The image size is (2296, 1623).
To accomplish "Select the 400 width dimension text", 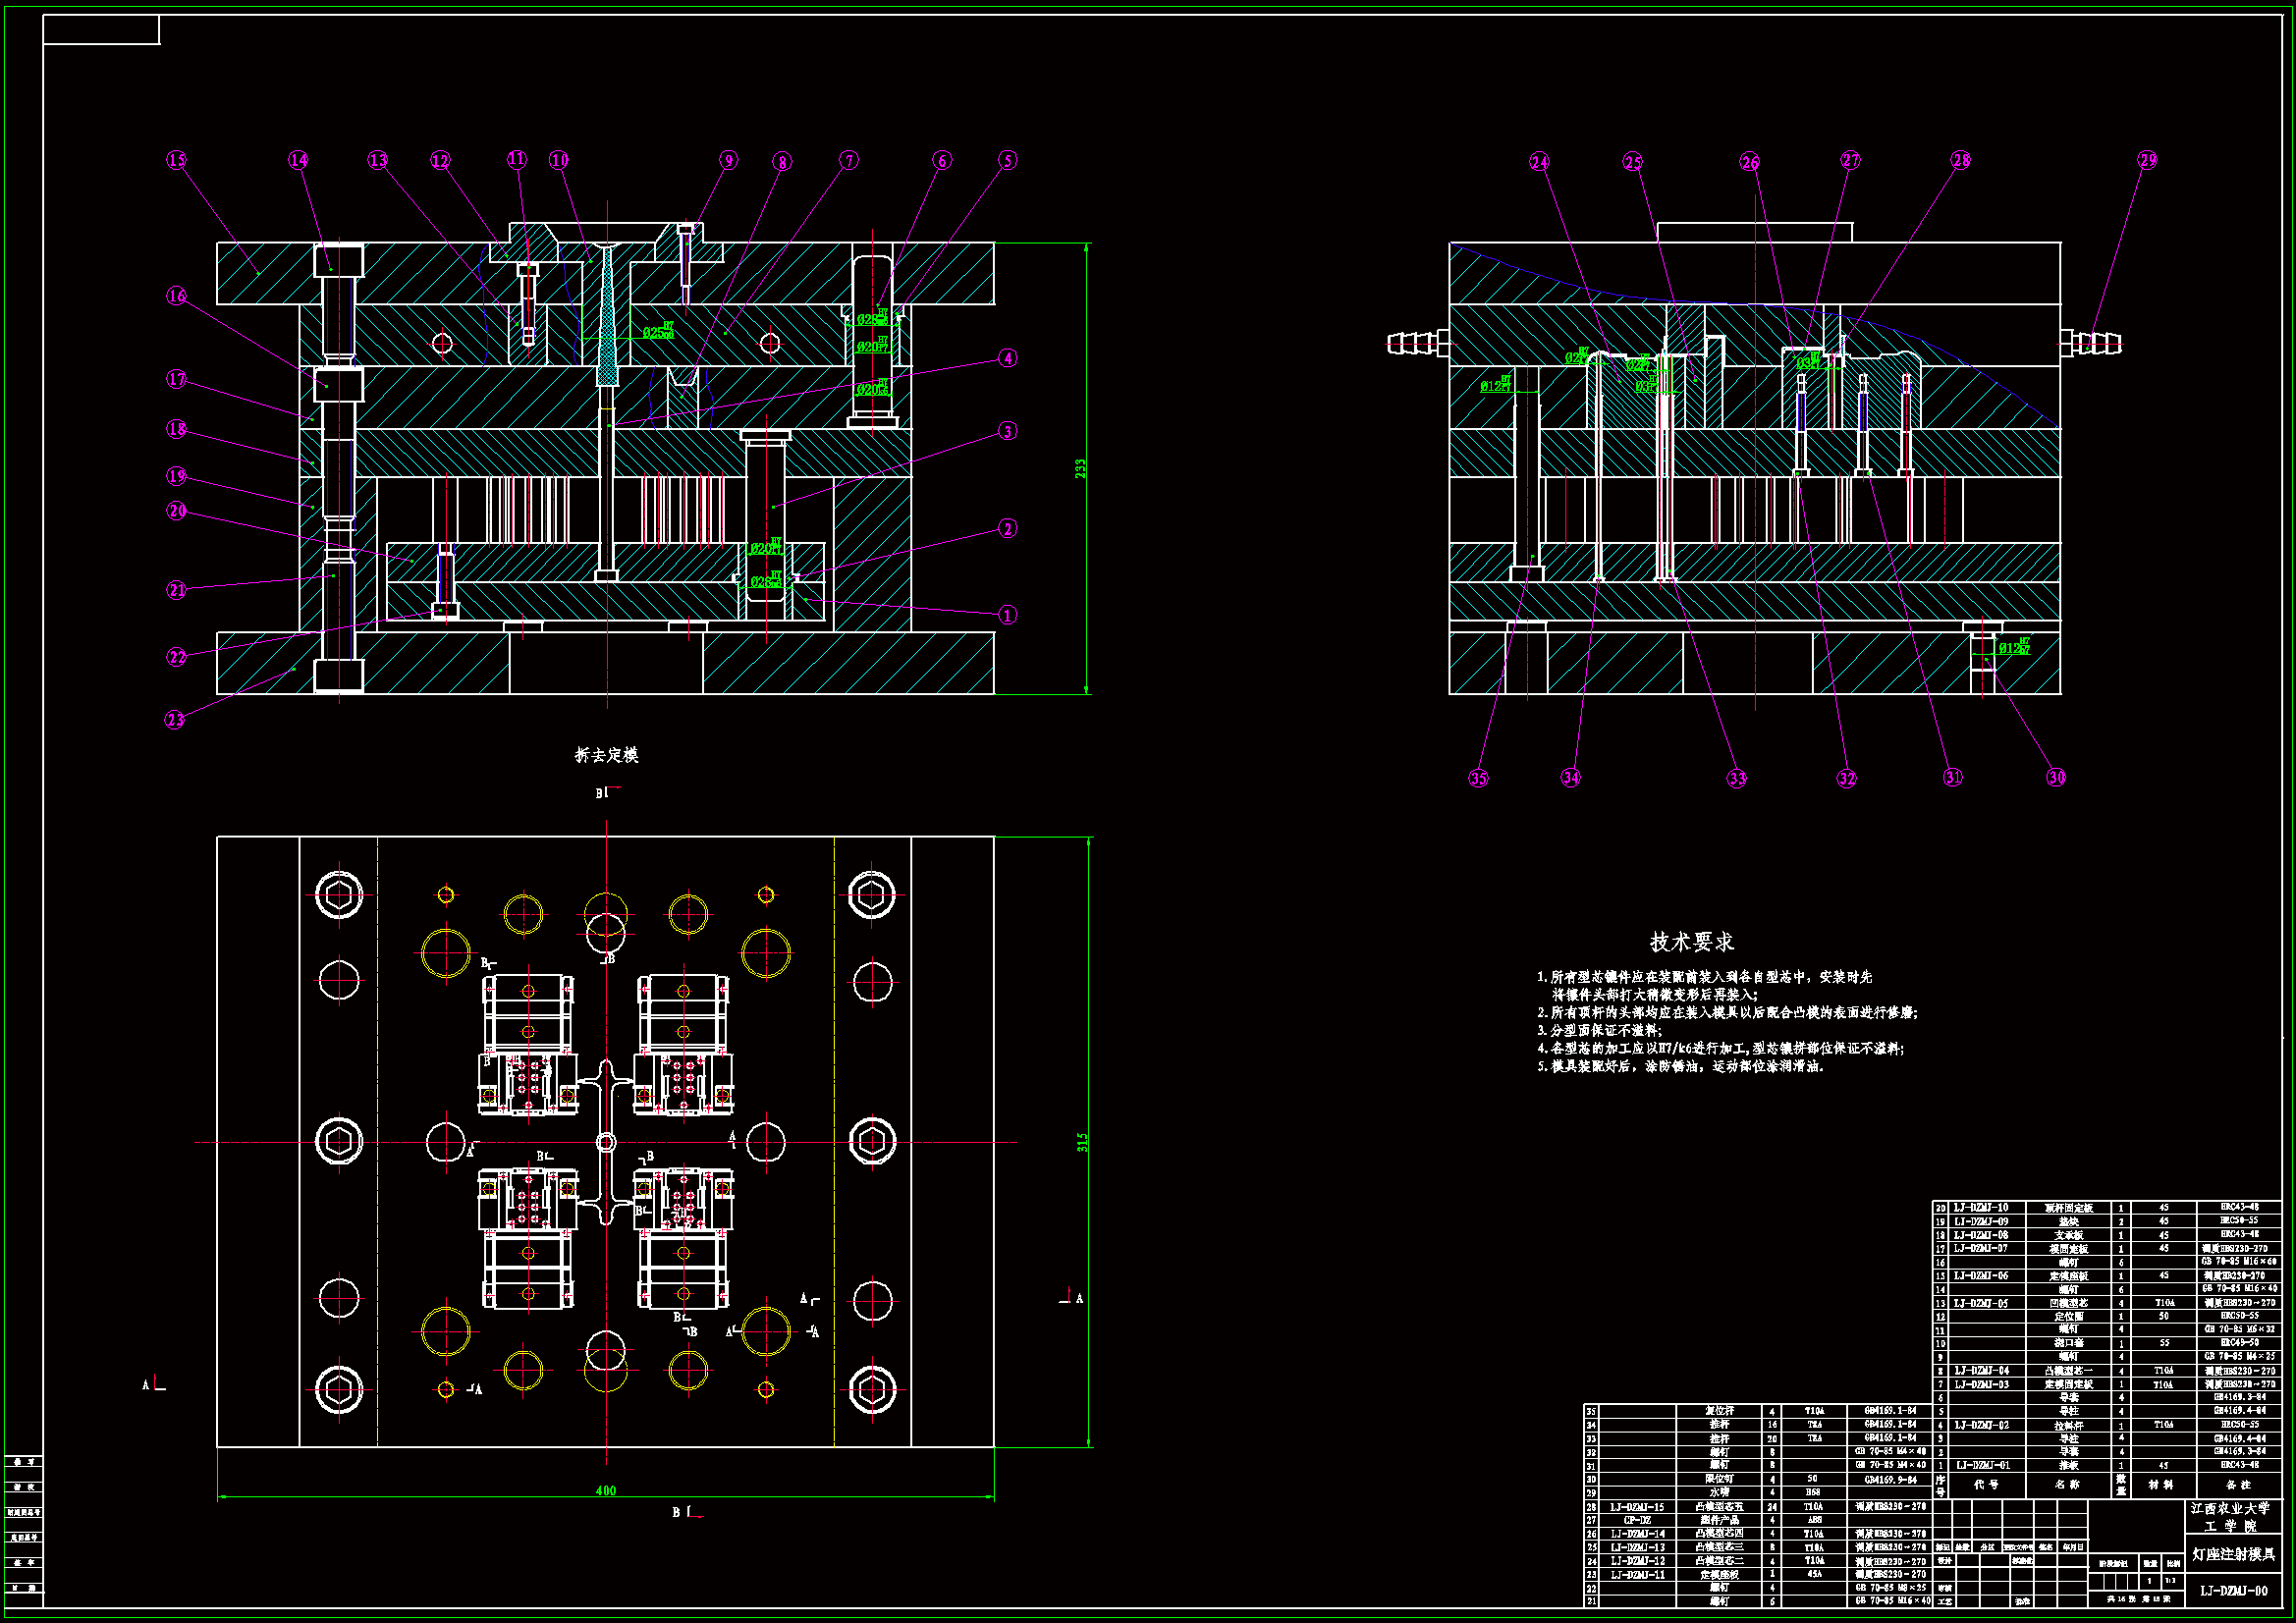I will [x=606, y=1491].
